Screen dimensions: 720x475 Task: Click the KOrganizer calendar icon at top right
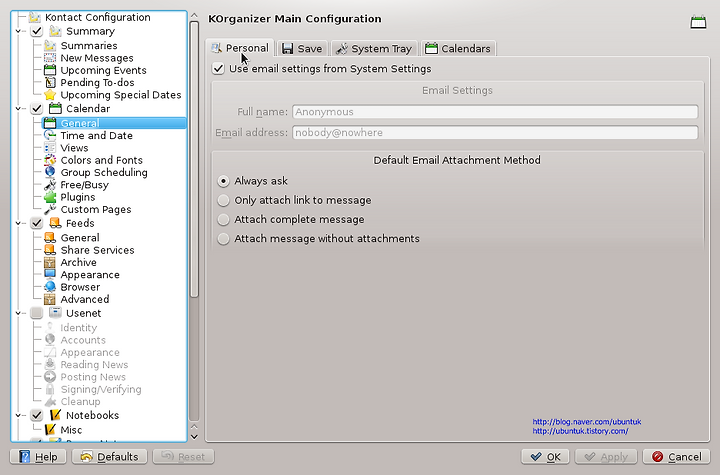click(698, 22)
